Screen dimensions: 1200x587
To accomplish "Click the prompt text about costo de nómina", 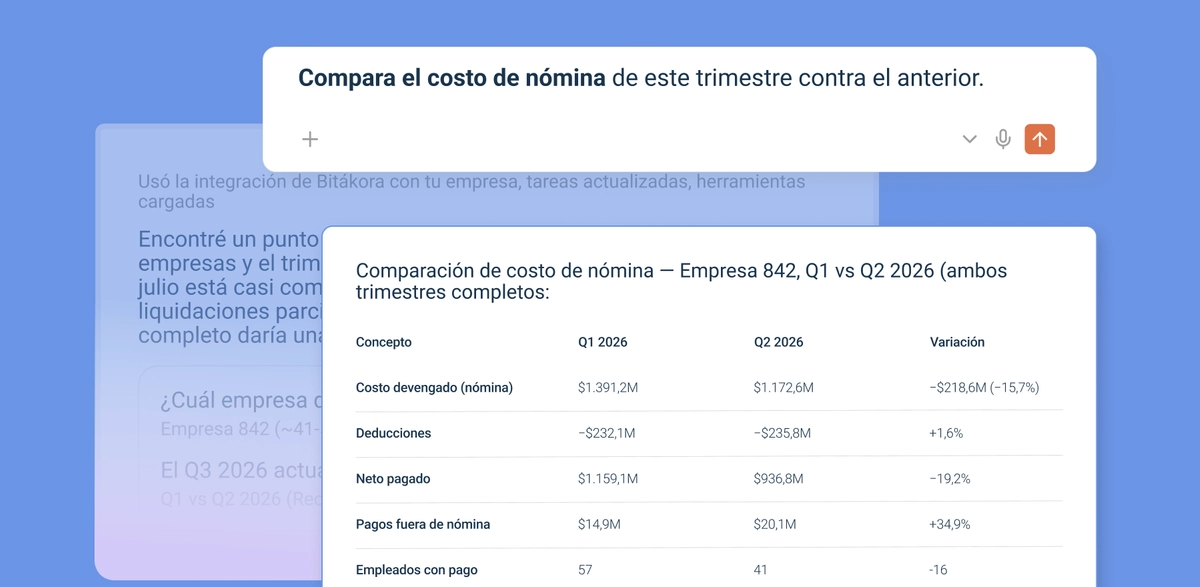I will pyautogui.click(x=641, y=78).
